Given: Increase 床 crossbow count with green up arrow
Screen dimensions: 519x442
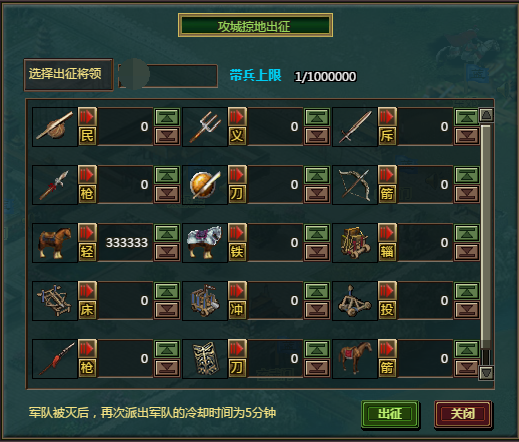Looking at the screenshot, I should click(167, 291).
